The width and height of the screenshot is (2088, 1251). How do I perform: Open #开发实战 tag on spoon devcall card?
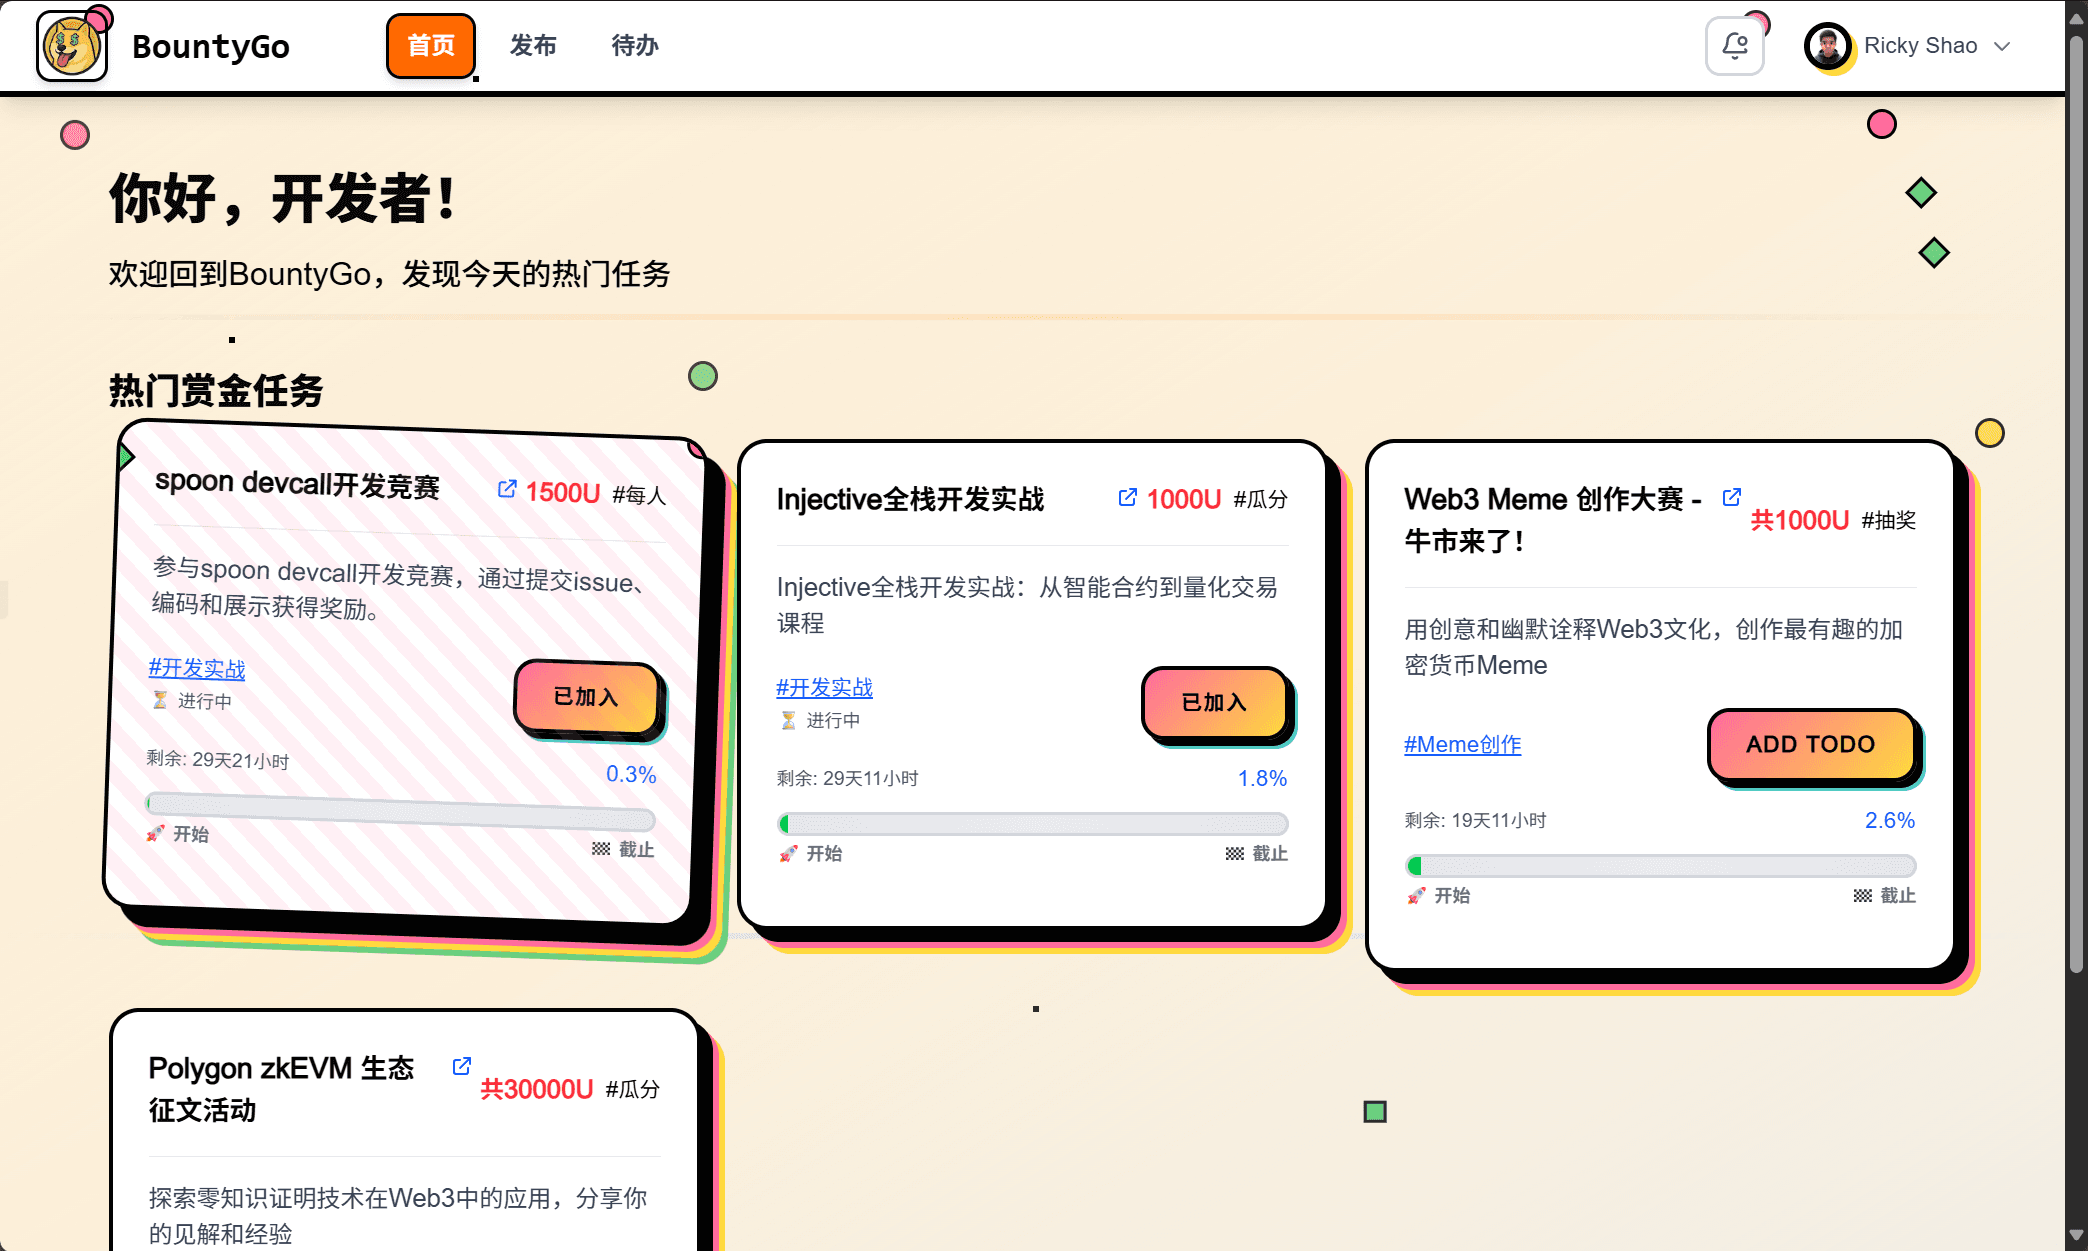[197, 668]
